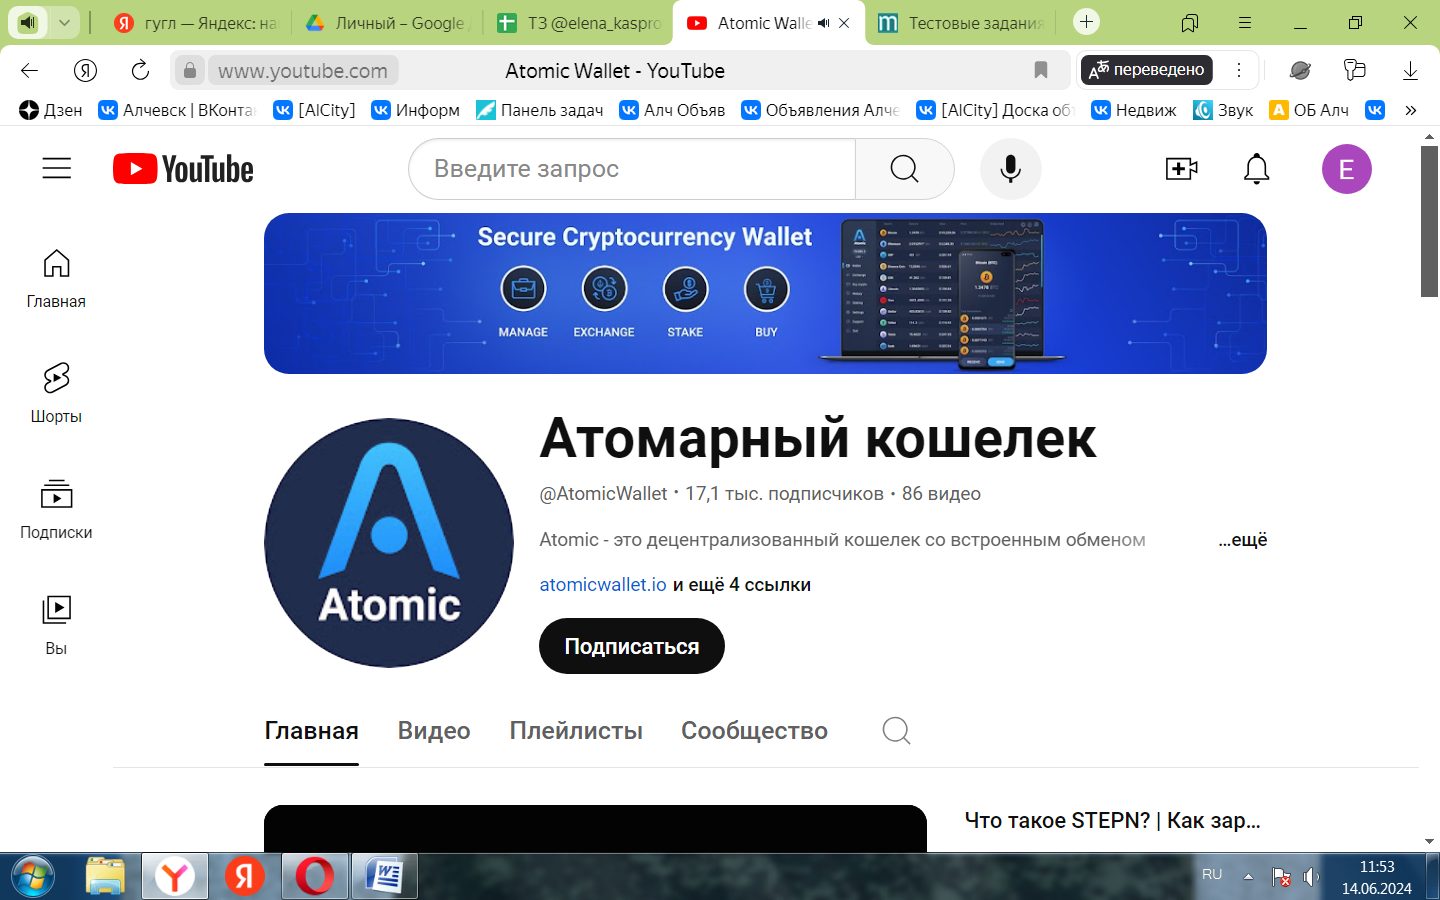Select channel Главная tab
The image size is (1440, 900).
pyautogui.click(x=311, y=731)
